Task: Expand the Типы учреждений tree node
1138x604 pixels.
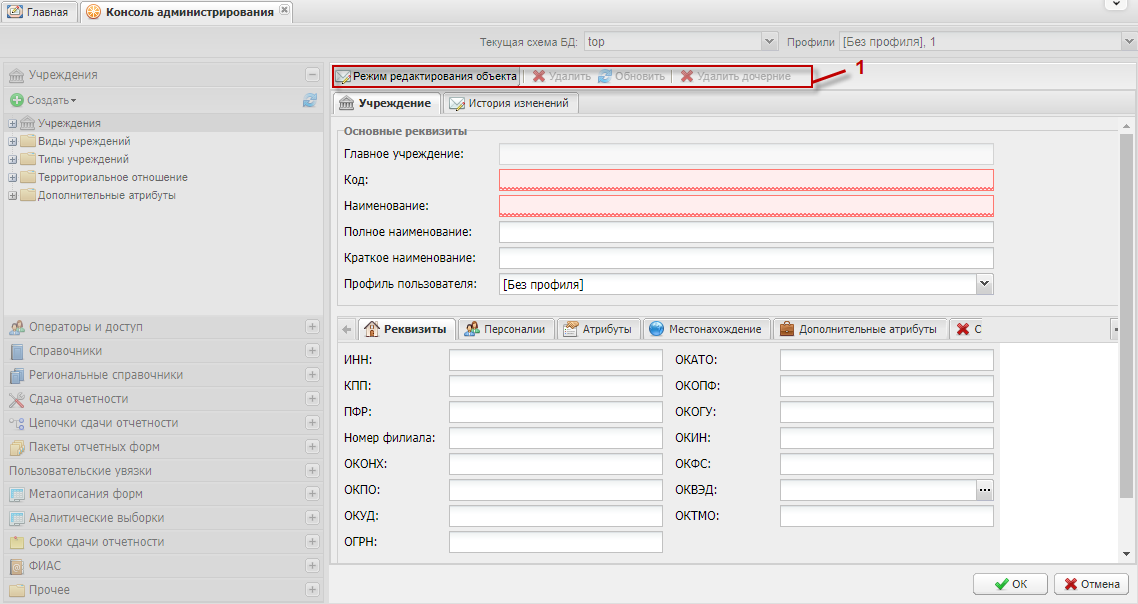Action: tap(13, 160)
